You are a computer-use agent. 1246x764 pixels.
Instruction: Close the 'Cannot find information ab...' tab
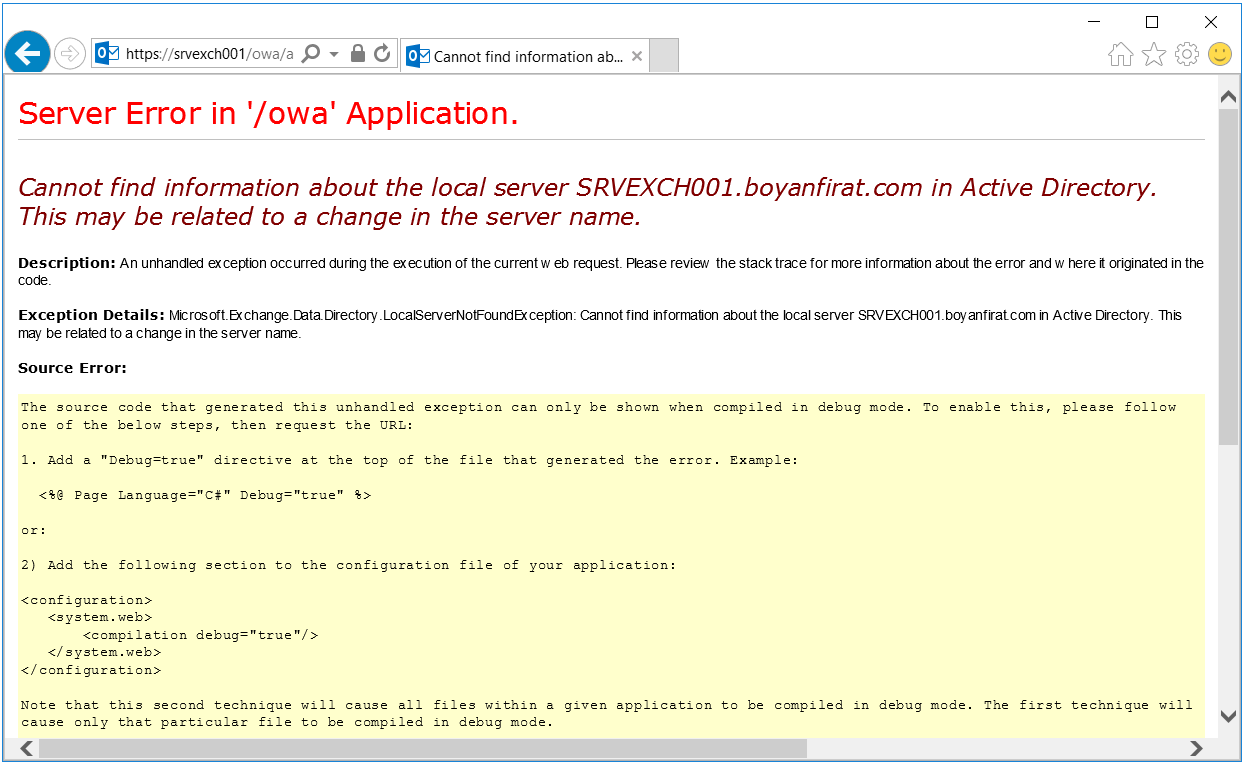pos(637,56)
